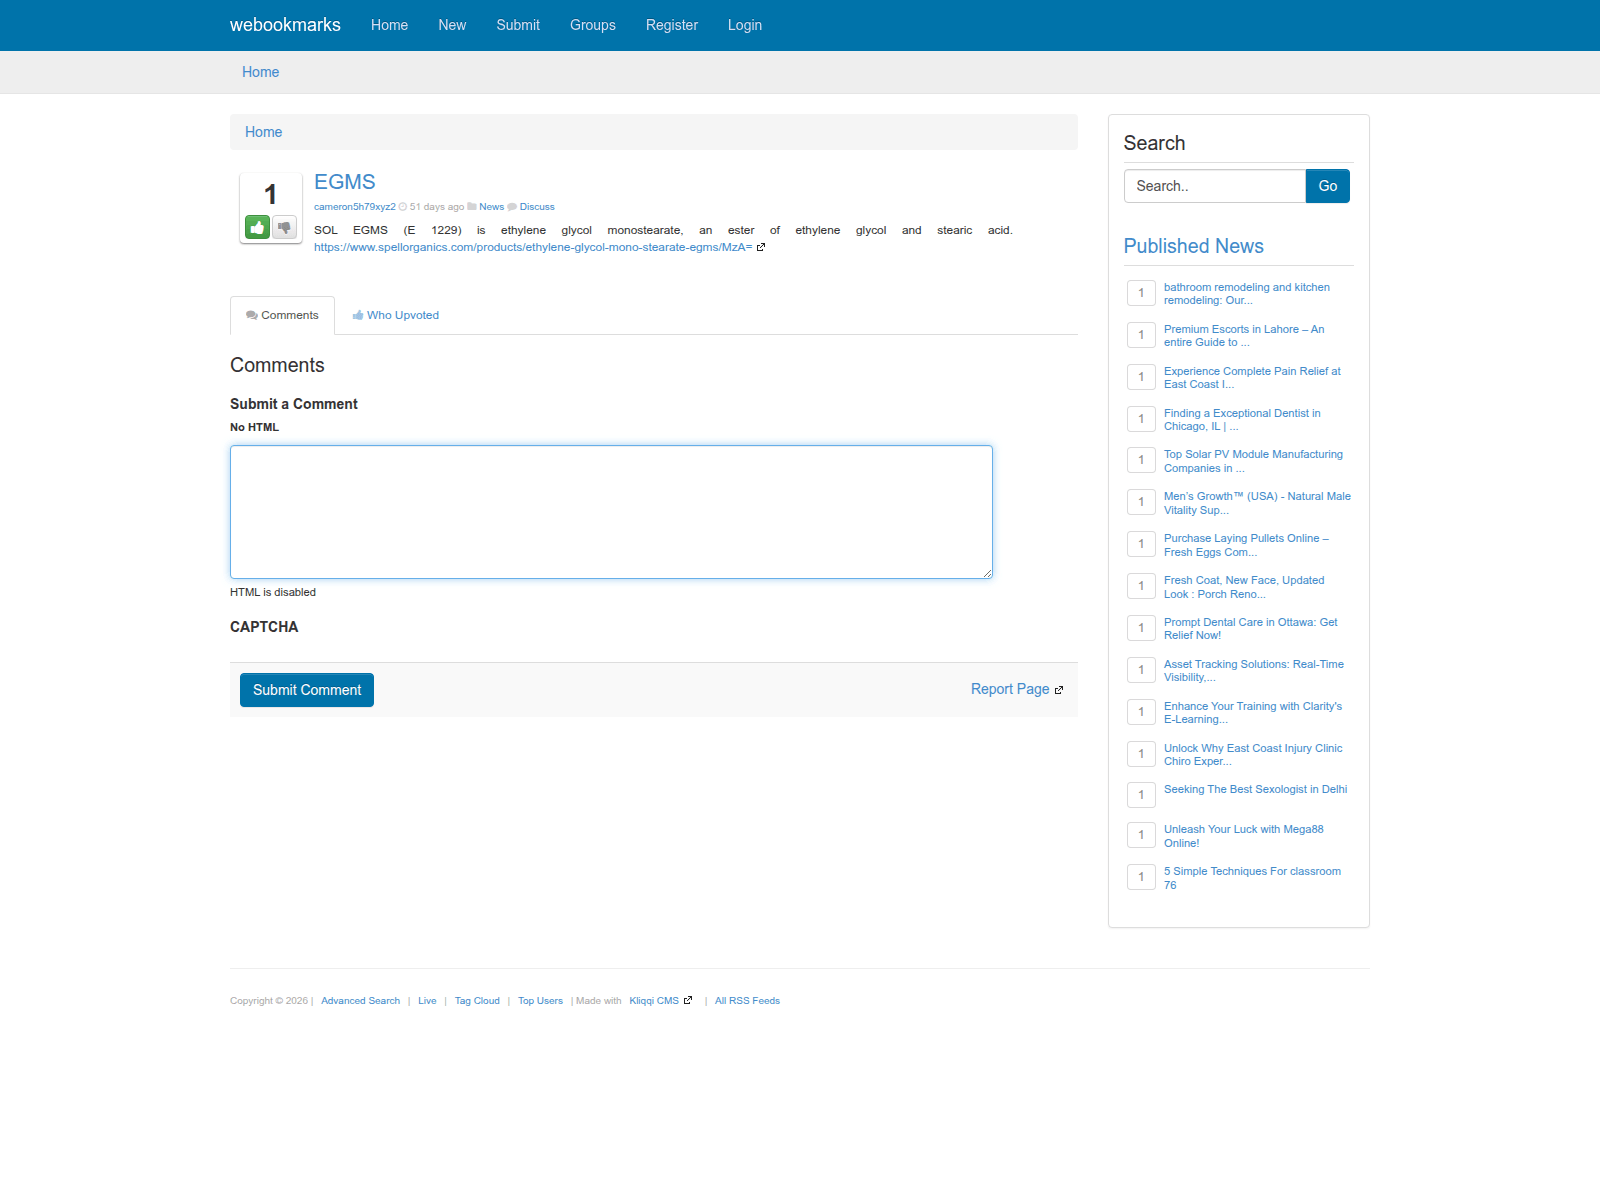Click Home breadcrumb in gray bar
Image resolution: width=1600 pixels, height=1200 pixels.
(260, 72)
